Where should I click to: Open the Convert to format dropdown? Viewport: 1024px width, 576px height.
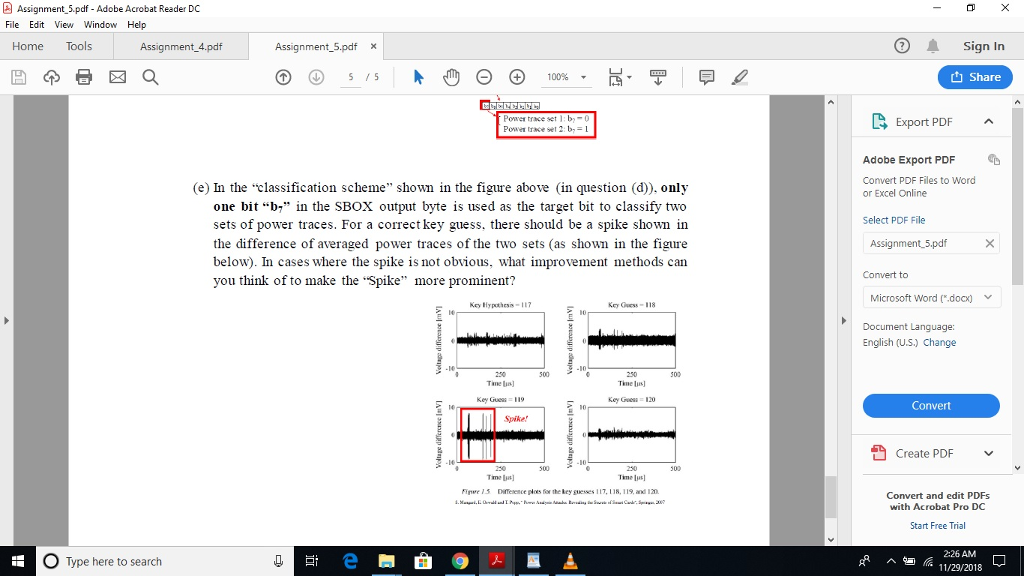931,297
